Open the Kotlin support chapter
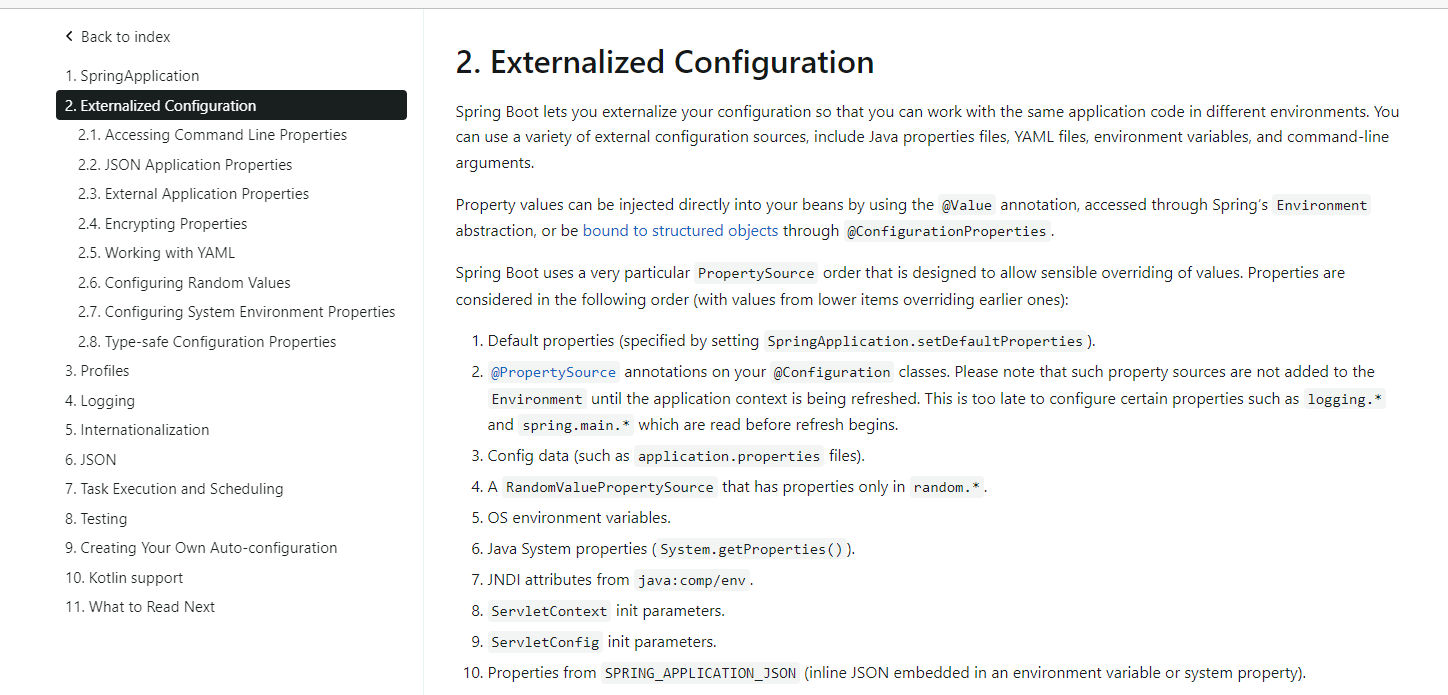 coord(124,577)
